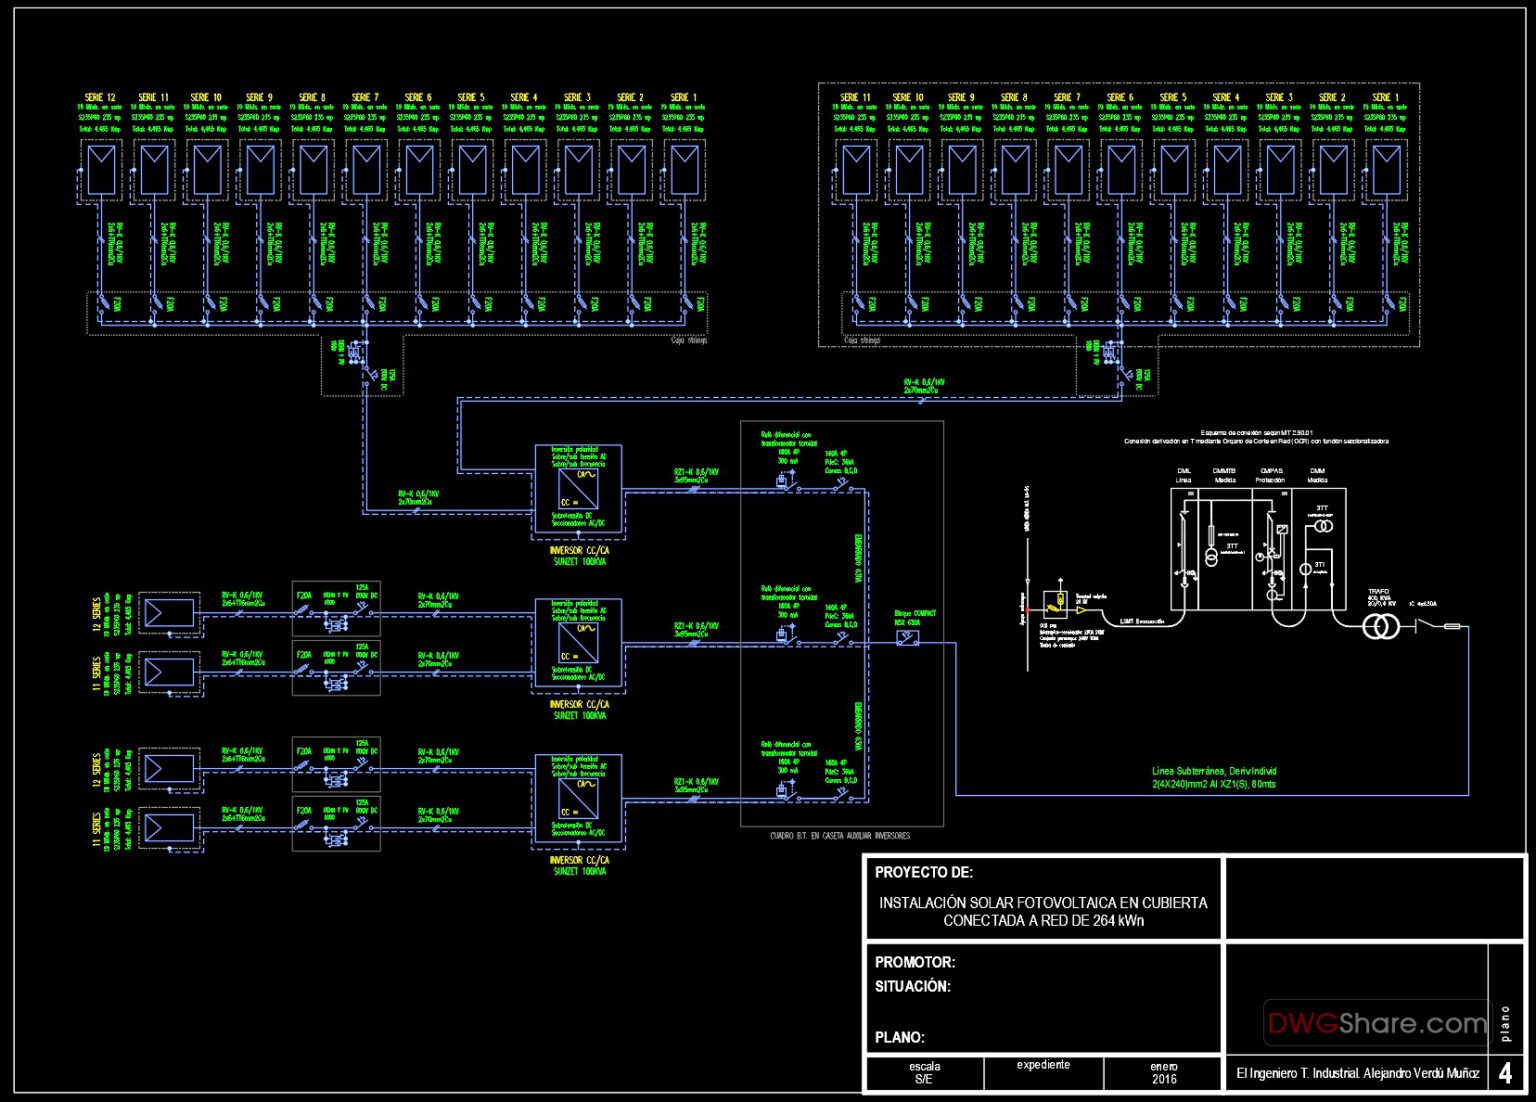Viewport: 1536px width, 1102px height.
Task: Select the TRAFO 400 KVA transformer symbol
Action: pos(1380,626)
